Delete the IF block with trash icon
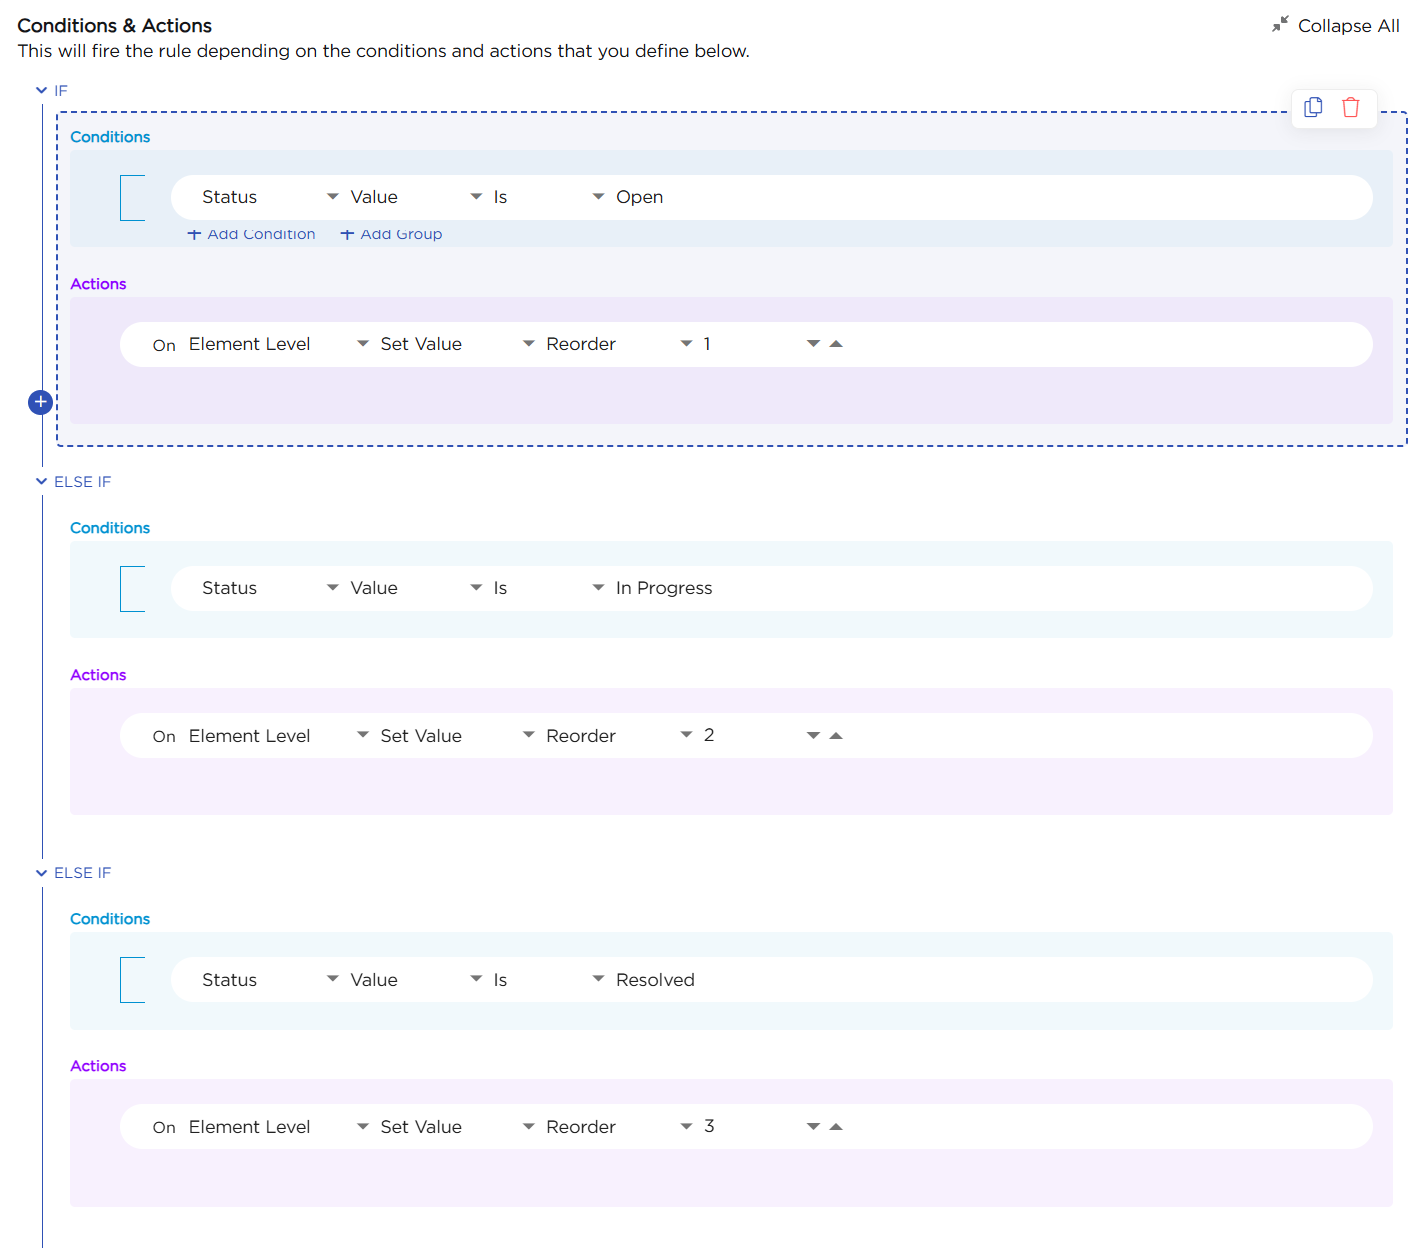1417x1248 pixels. pos(1350,108)
